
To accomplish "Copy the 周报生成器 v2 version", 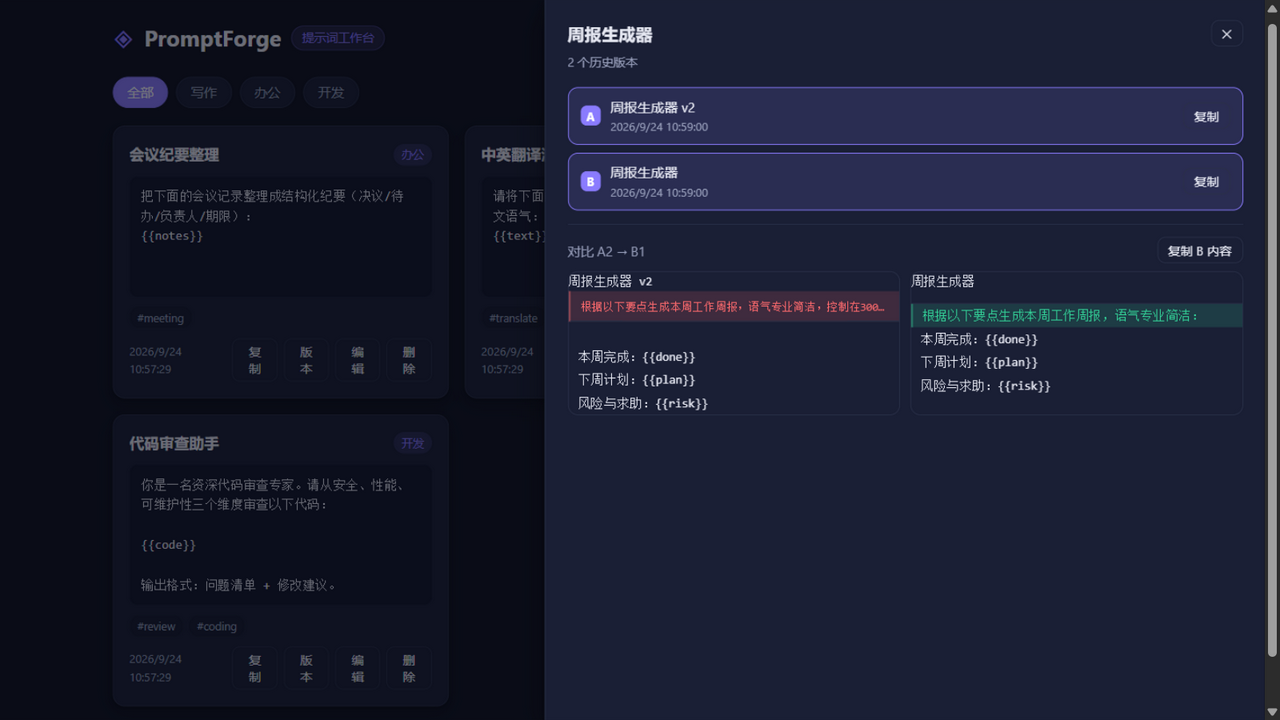I will [1206, 116].
